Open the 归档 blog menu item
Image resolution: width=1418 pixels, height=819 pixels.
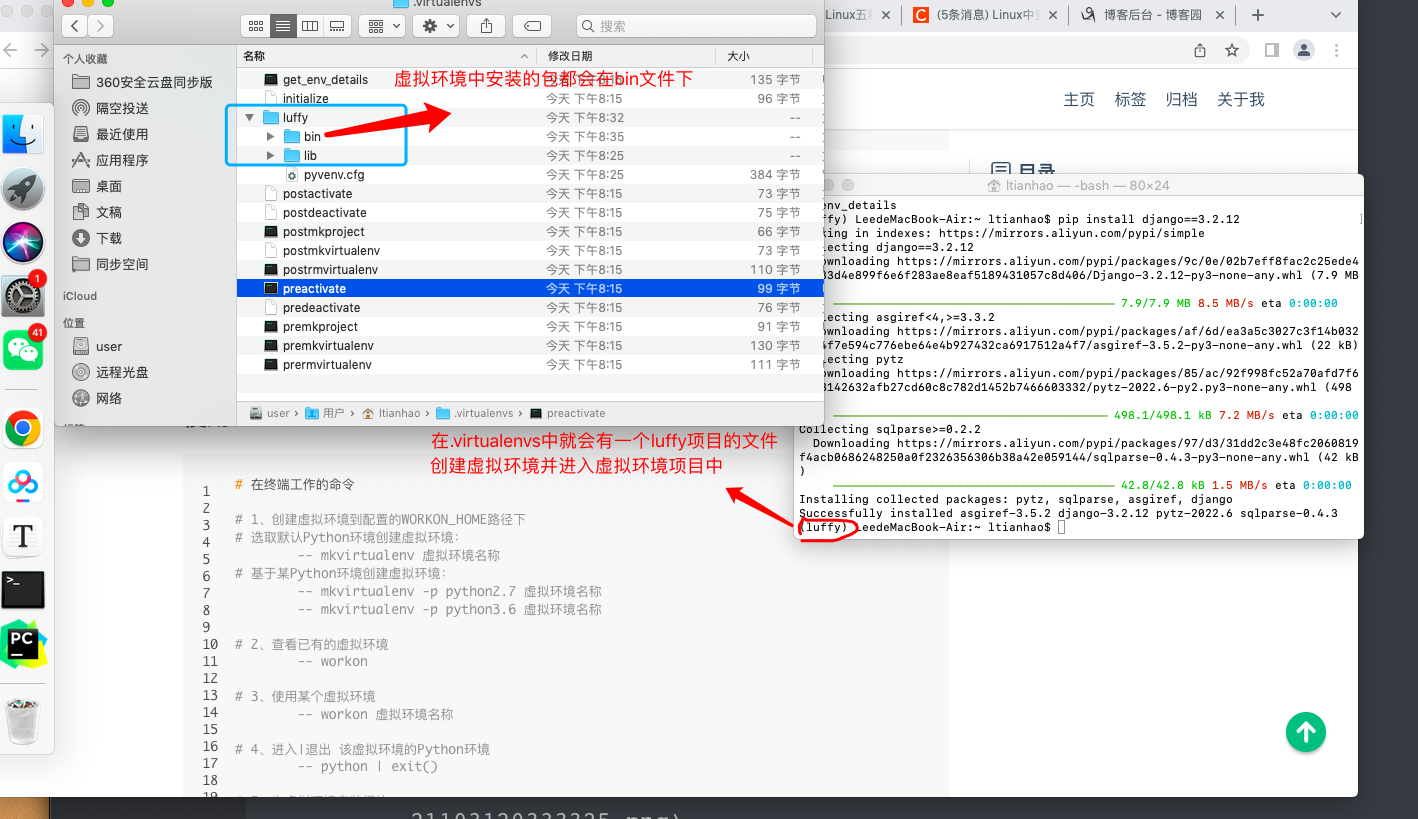pyautogui.click(x=1181, y=99)
